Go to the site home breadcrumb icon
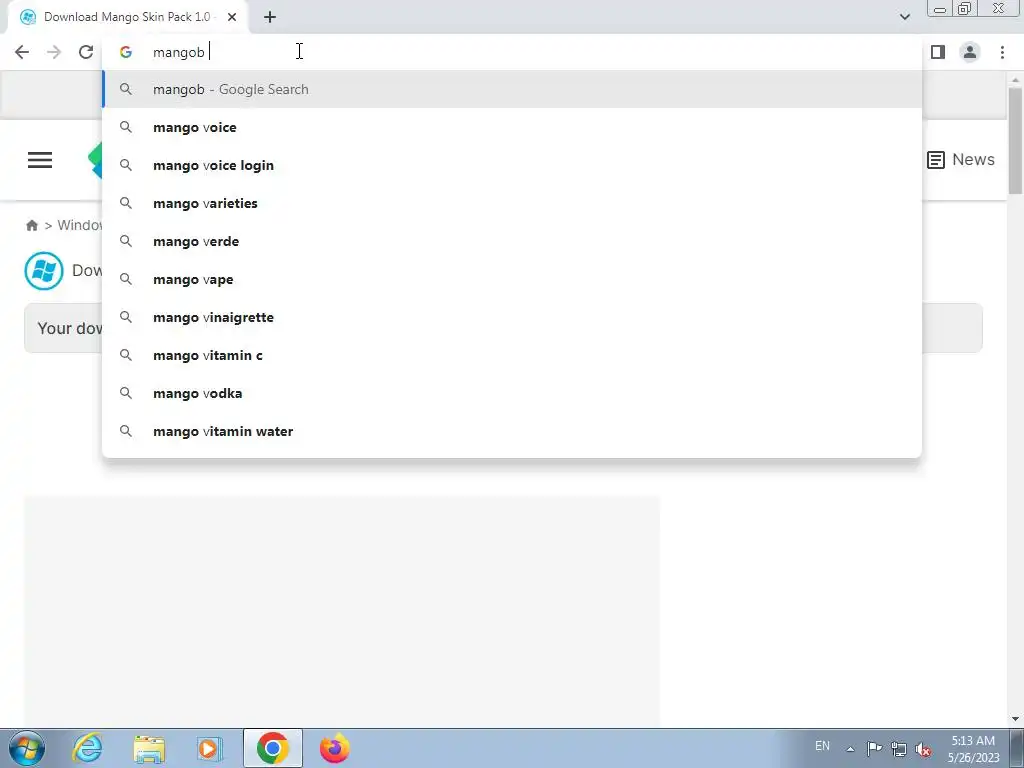Screen dimensions: 1024x768 pyautogui.click(x=31, y=225)
